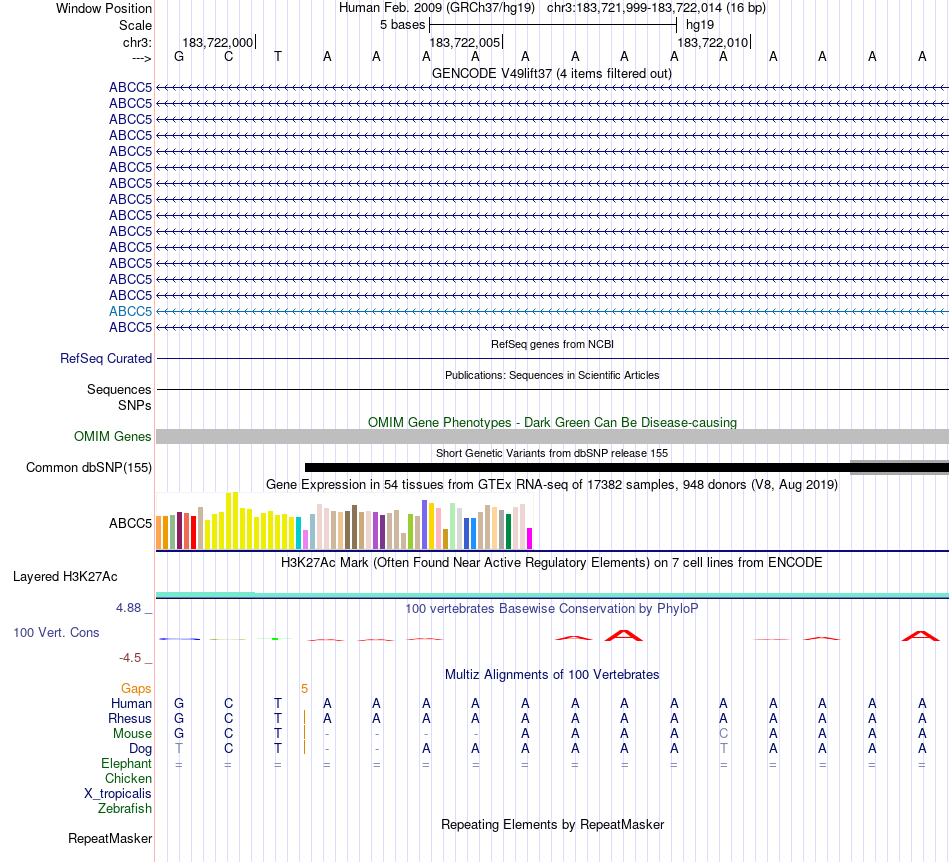Screen dimensions: 950x862
Task: Click the green PhyloP mark under base T
Action: tap(275, 639)
